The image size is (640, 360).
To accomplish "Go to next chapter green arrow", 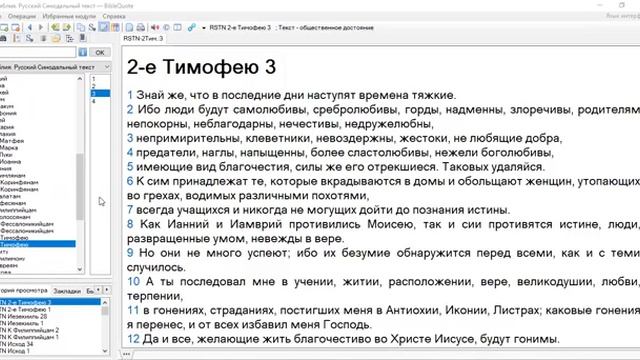I will tap(67, 27).
